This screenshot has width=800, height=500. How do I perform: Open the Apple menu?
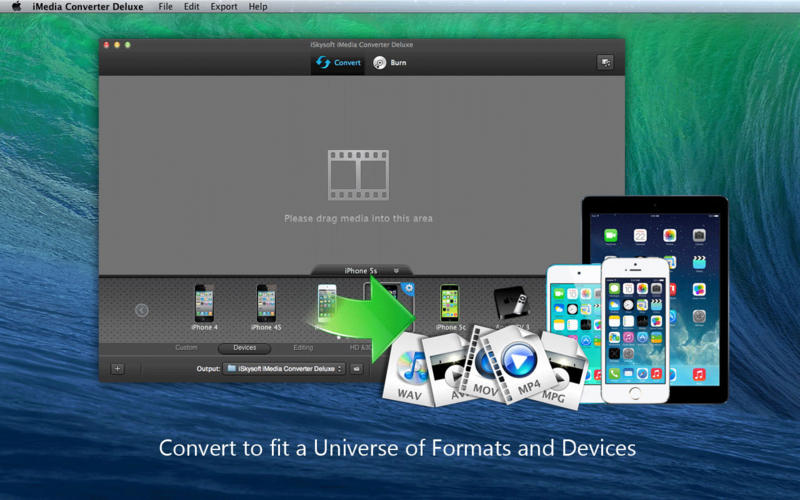coord(16,7)
